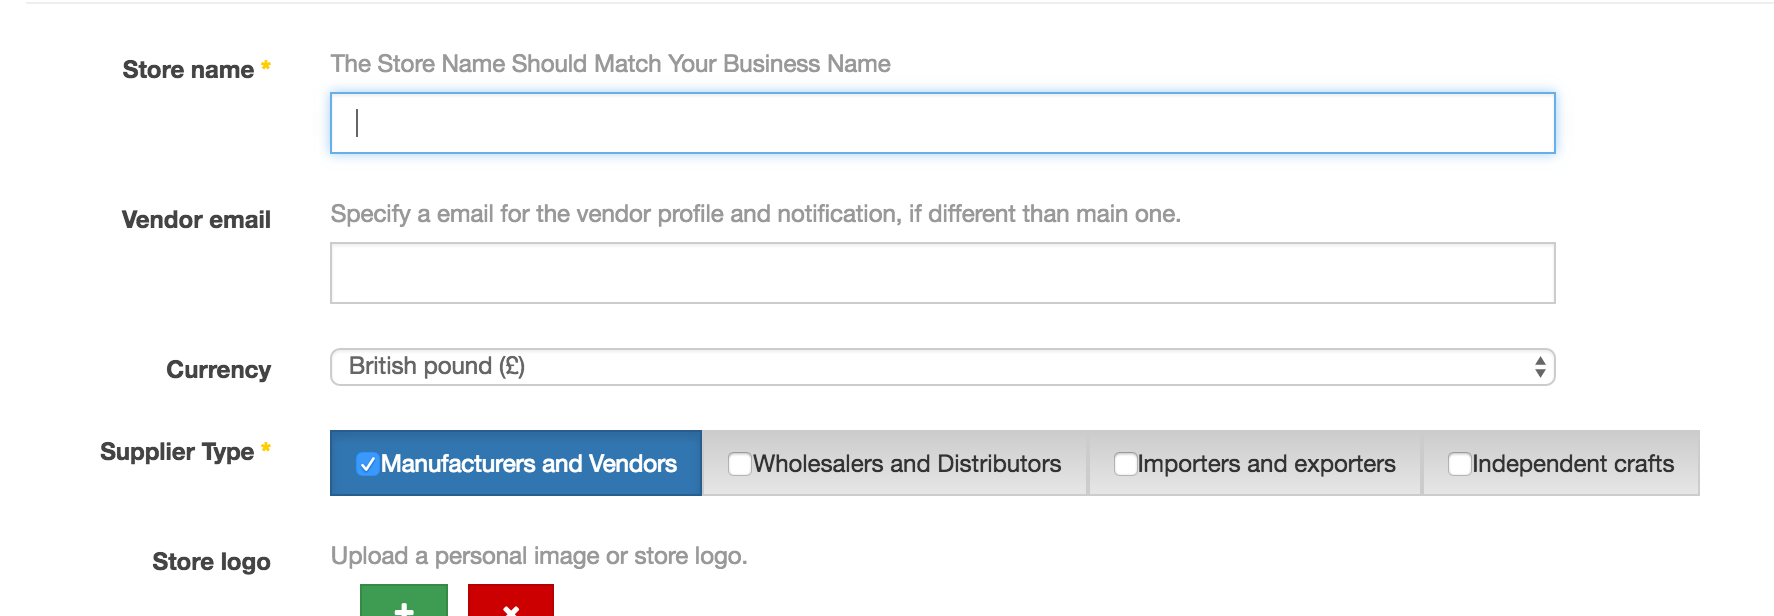
Task: Enable the Importers and exporters checkbox
Action: pos(1125,464)
